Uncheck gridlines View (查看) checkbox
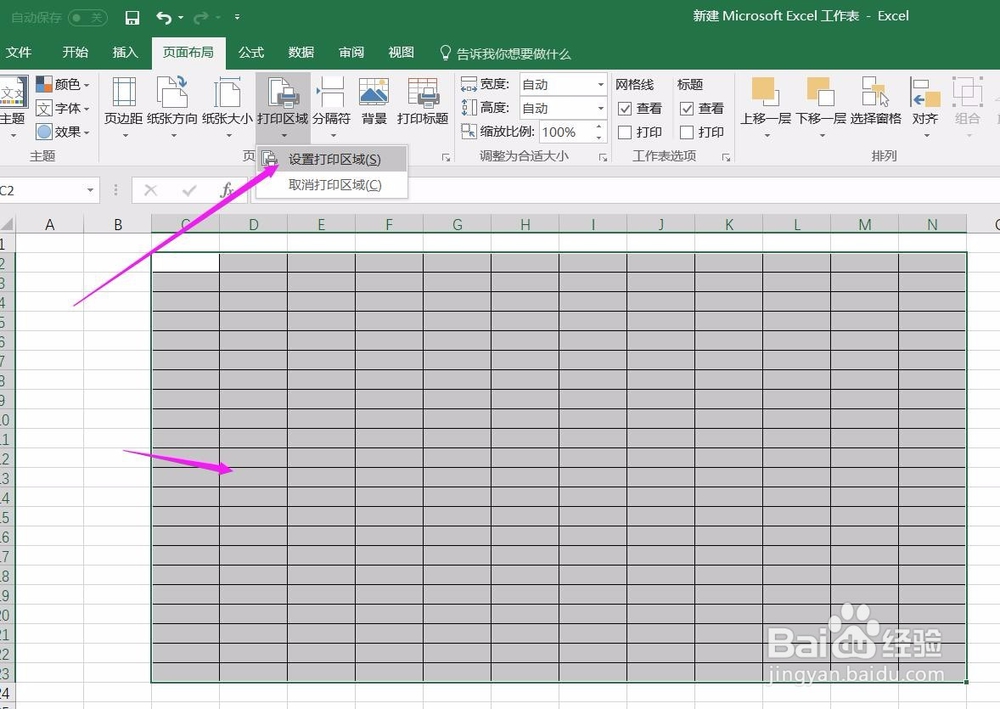Screen dimensions: 1000x709 click(x=625, y=108)
